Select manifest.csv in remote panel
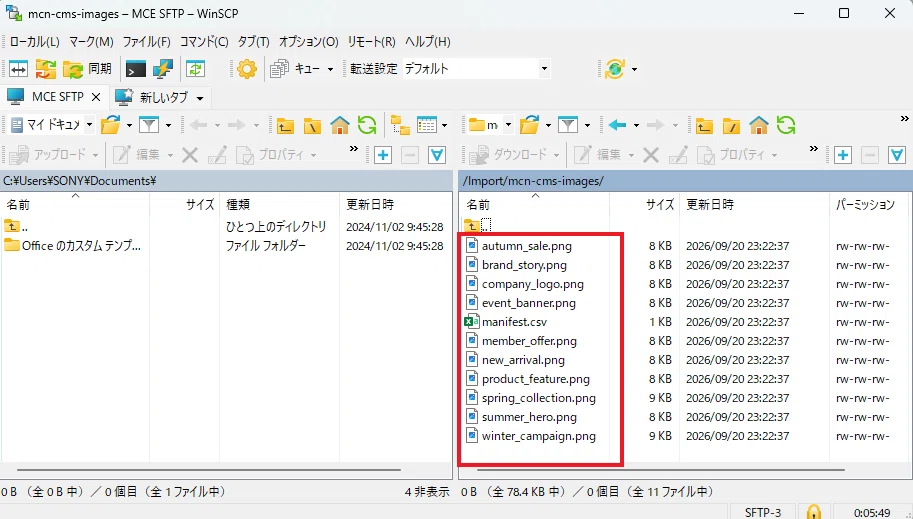 click(x=515, y=322)
